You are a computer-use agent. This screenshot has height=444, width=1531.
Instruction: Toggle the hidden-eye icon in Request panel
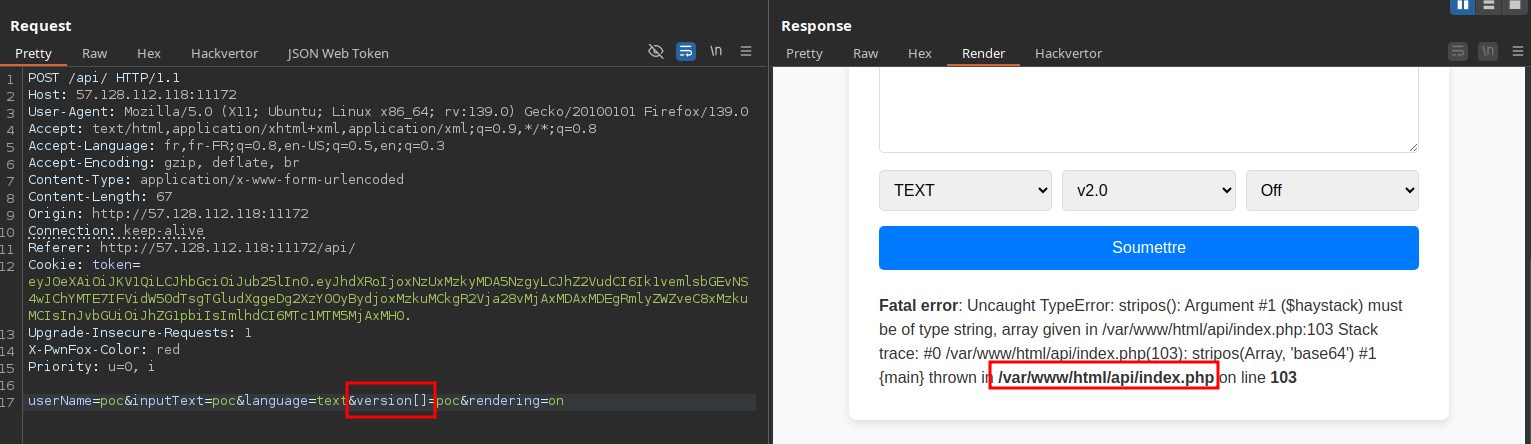click(656, 51)
